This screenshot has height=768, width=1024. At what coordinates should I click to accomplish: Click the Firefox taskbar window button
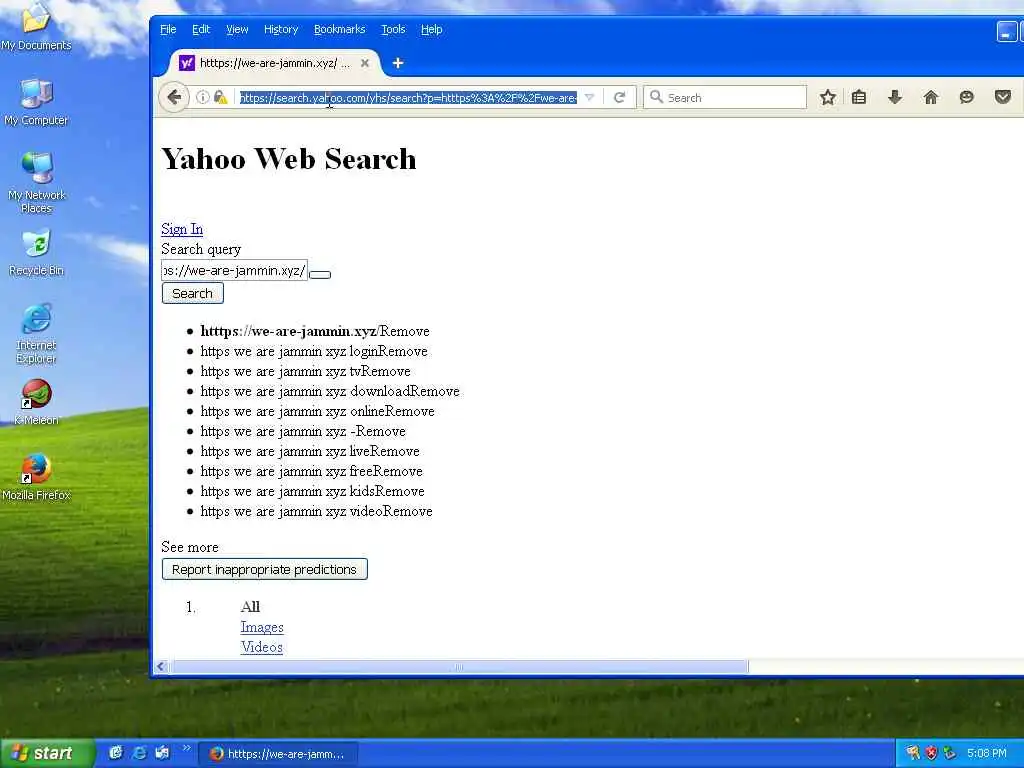pos(278,754)
